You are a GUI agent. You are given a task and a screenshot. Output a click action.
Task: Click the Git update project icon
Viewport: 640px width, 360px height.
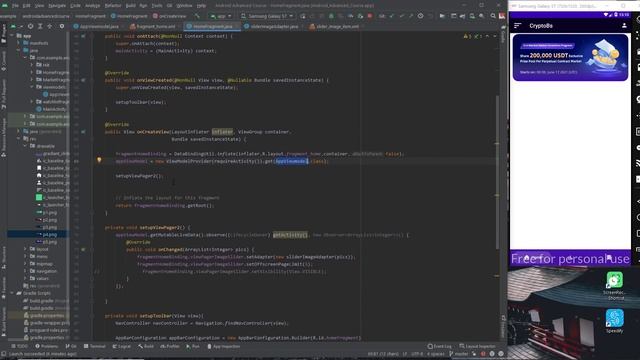click(392, 16)
